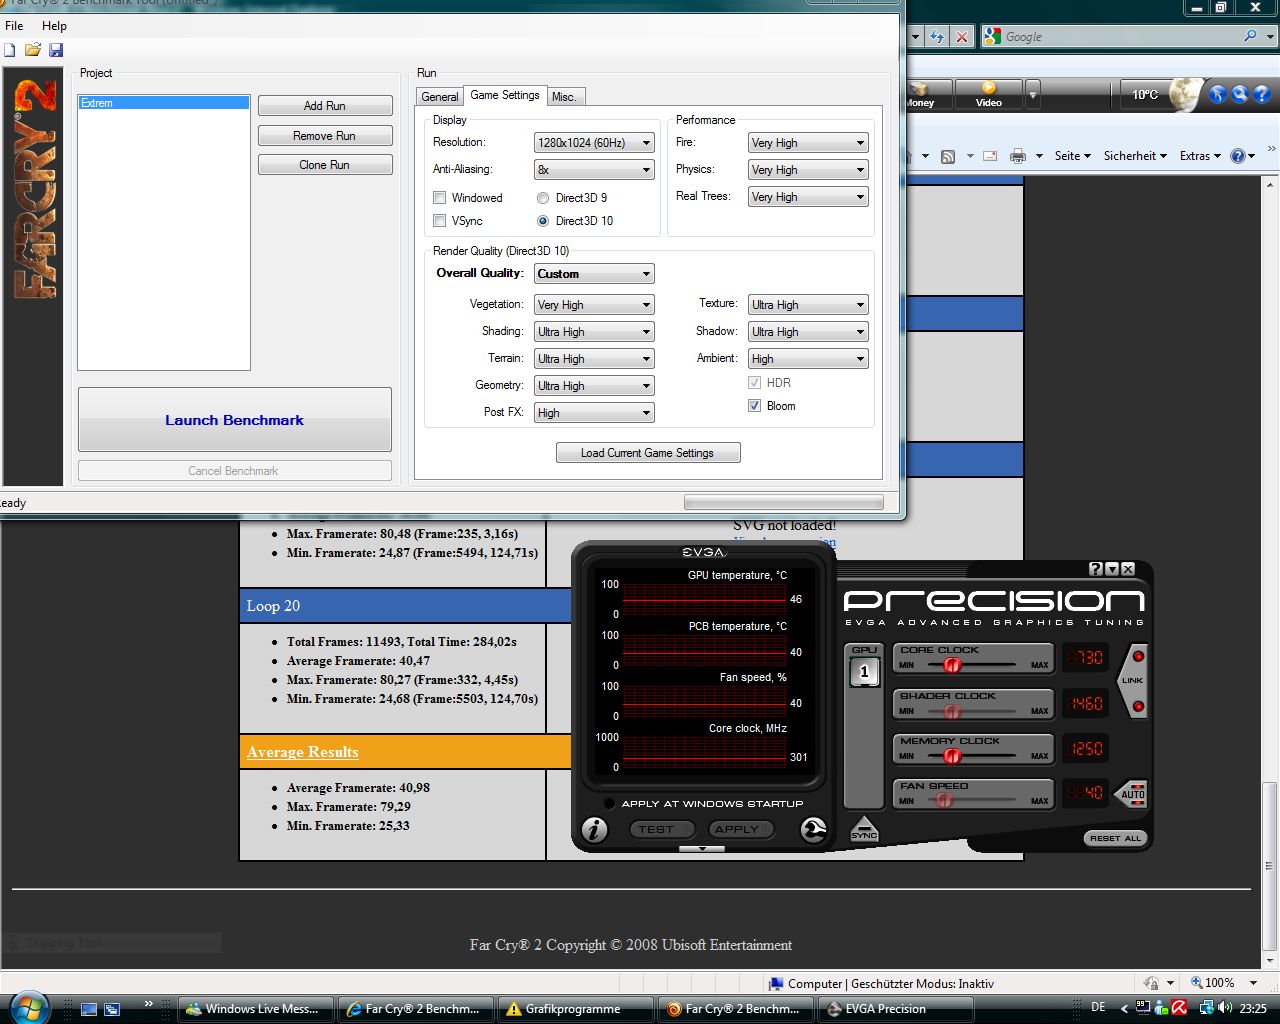Viewport: 1280px width, 1024px height.
Task: Toggle the Bloom checkbox
Action: click(755, 406)
